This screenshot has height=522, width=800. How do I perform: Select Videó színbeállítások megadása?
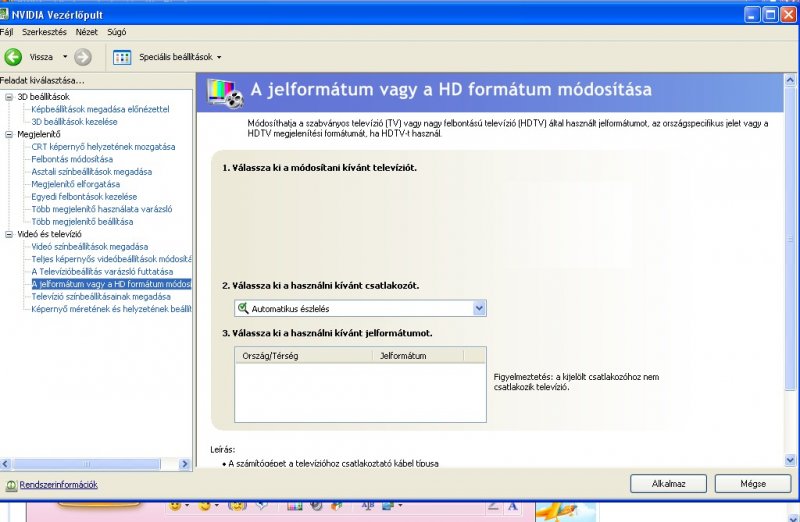90,246
